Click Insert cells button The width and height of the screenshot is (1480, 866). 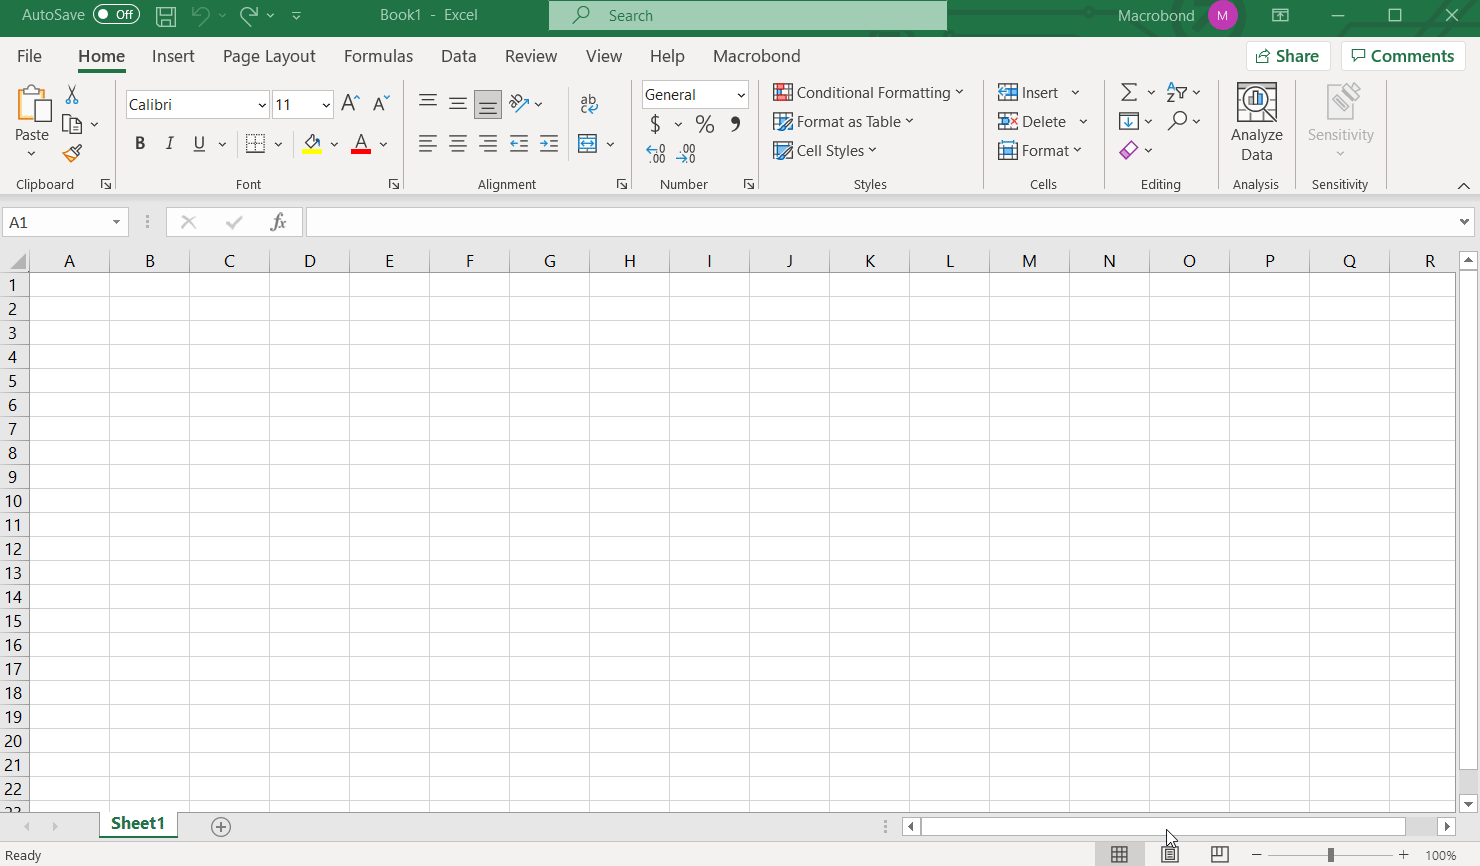(x=1029, y=92)
